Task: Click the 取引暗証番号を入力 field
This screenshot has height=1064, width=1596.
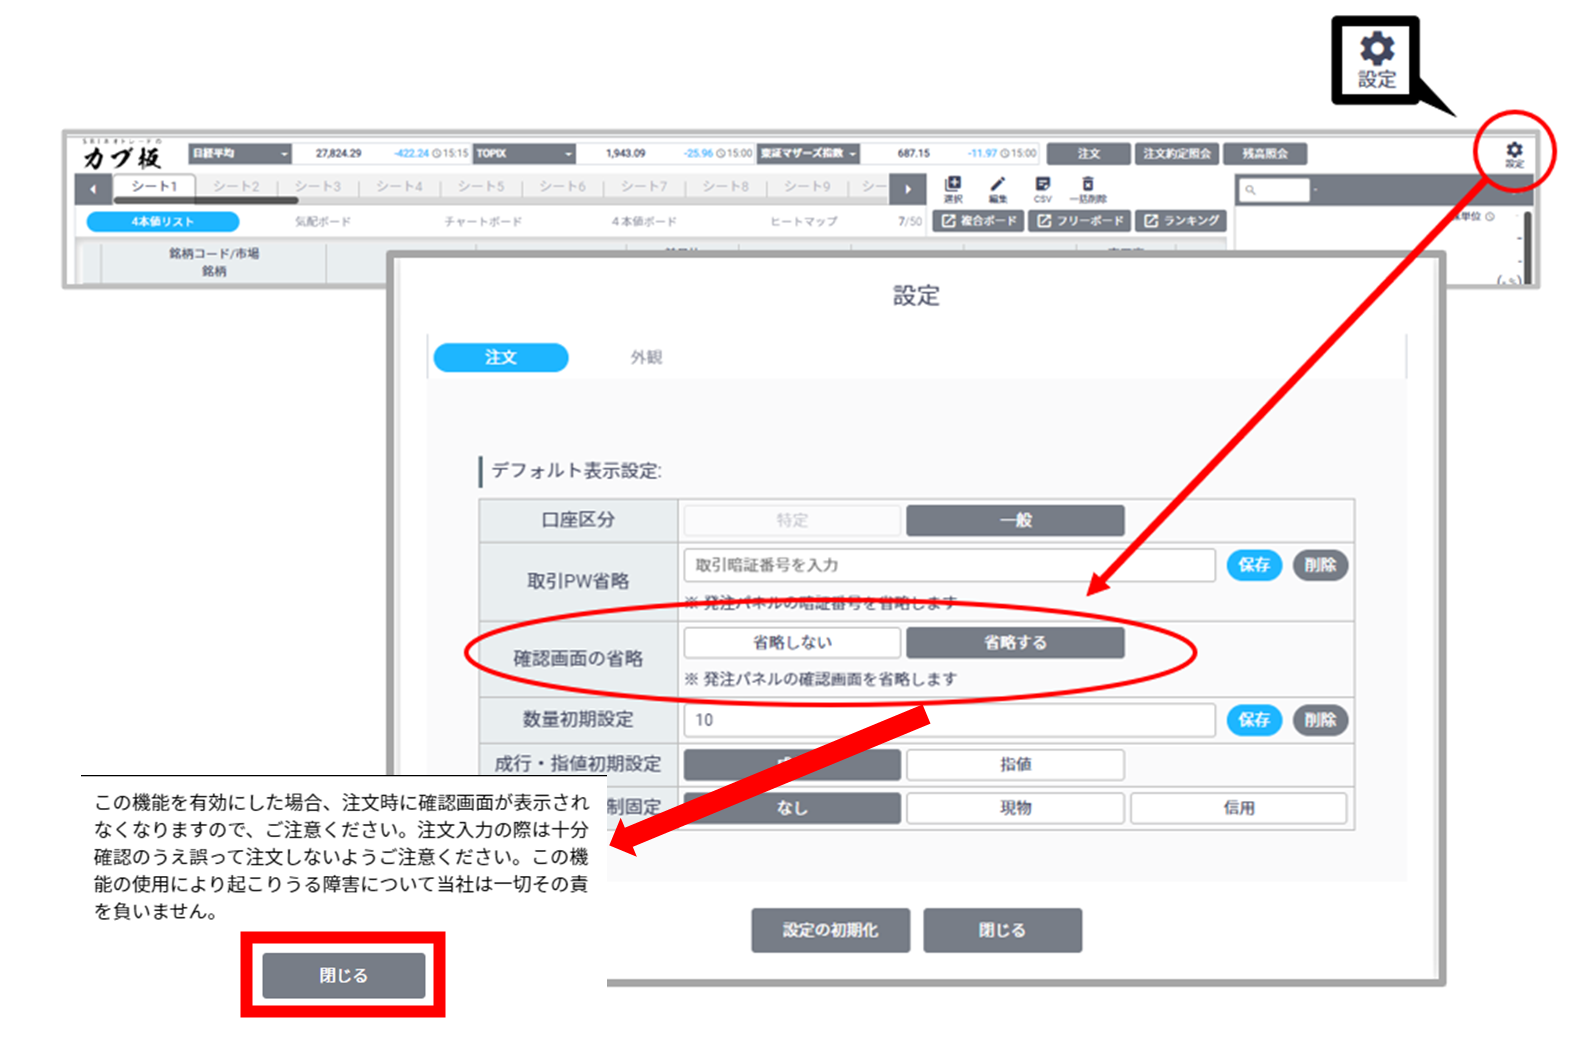Action: pyautogui.click(x=949, y=565)
